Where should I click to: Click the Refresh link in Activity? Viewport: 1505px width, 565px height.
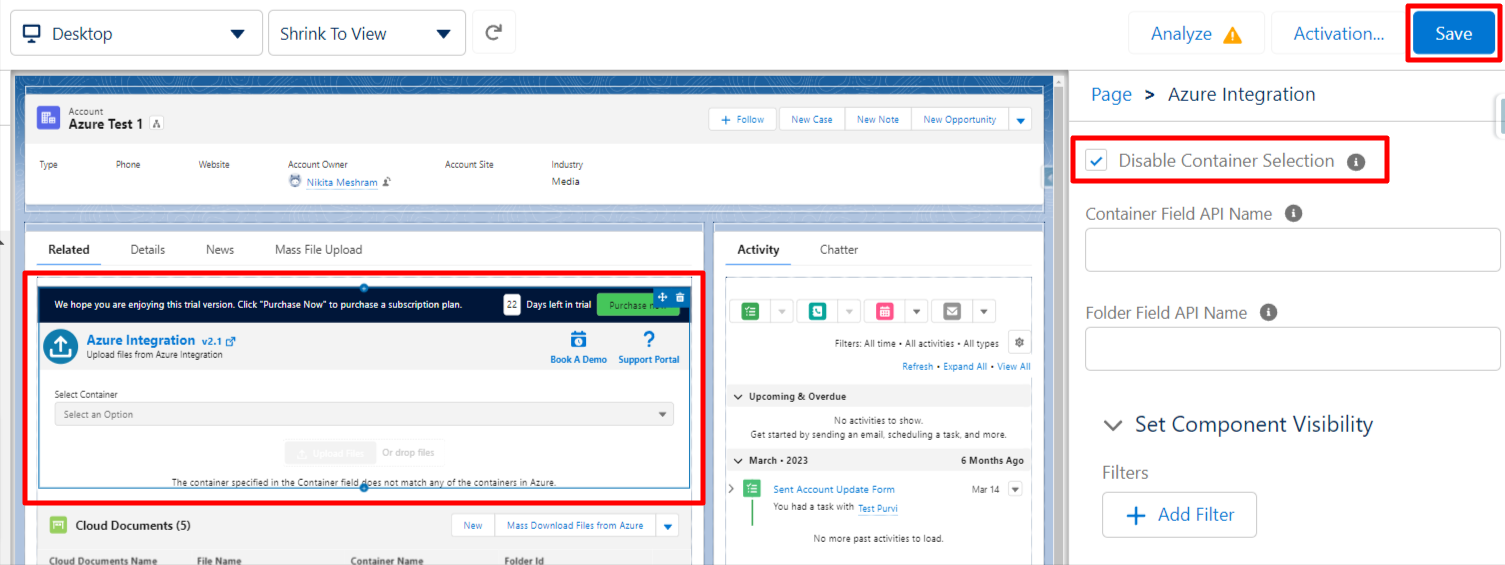[x=917, y=367]
